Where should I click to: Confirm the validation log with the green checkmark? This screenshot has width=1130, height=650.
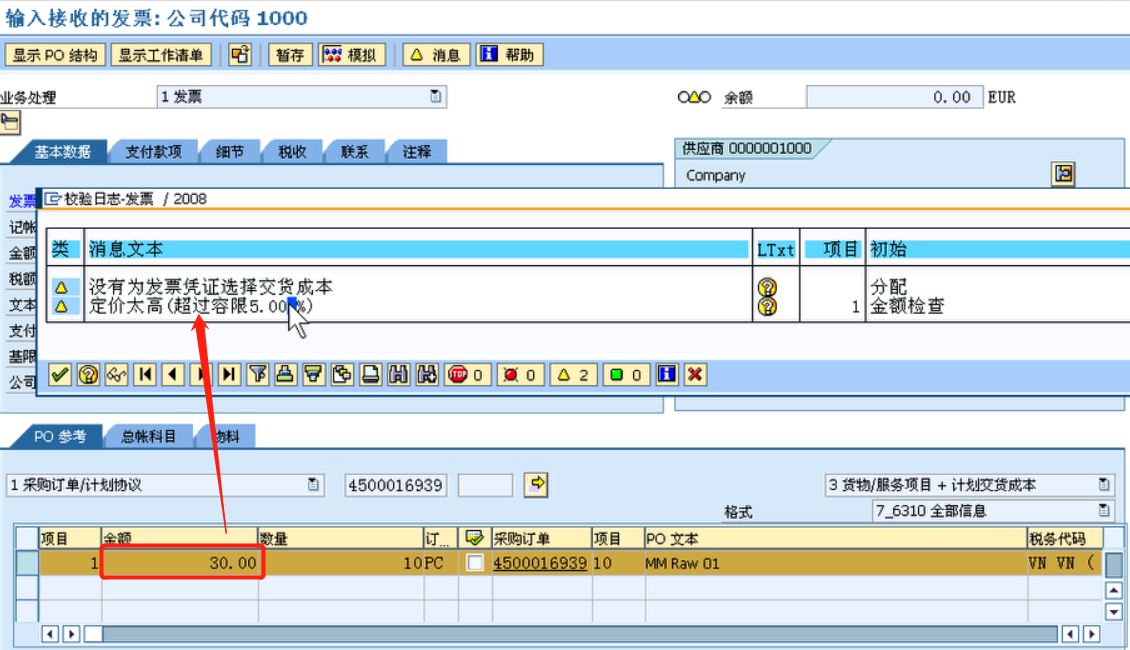58,374
